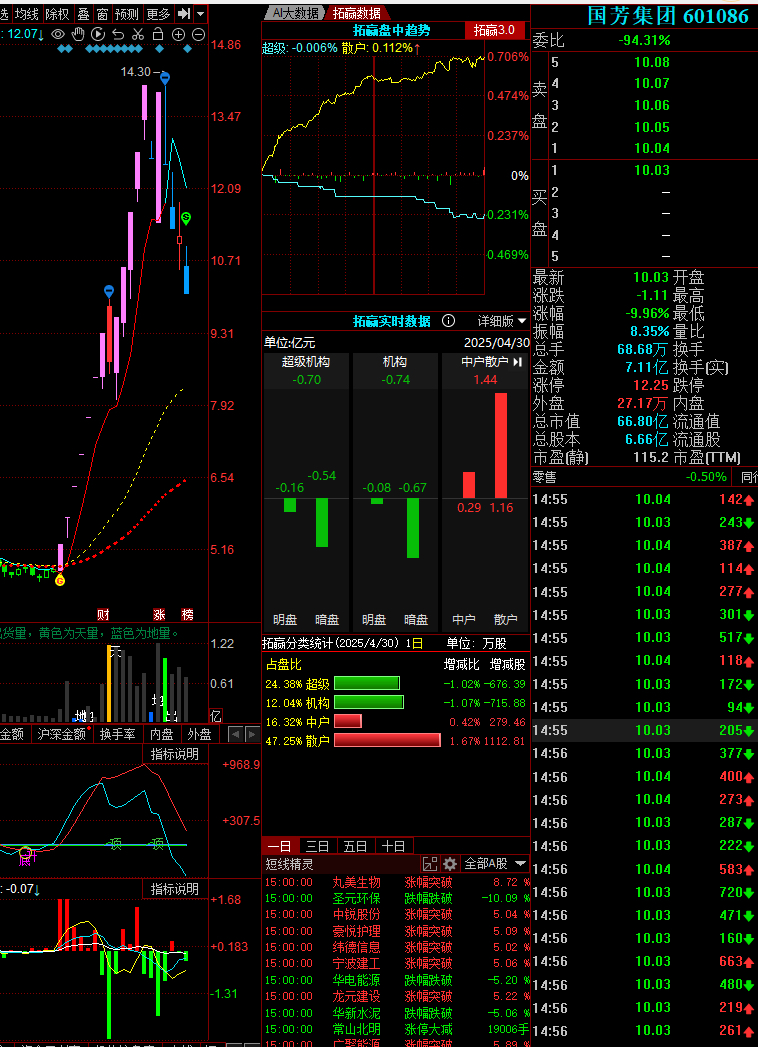Select the 换手率 indicator tab
This screenshot has height=1047, width=758.
(118, 735)
